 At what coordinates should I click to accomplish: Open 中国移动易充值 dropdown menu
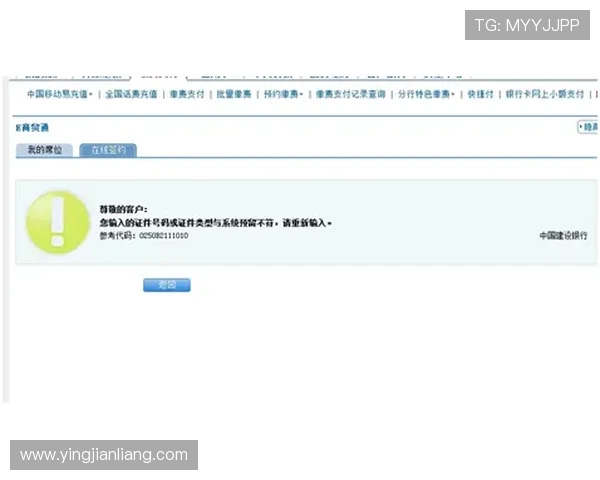(60, 94)
